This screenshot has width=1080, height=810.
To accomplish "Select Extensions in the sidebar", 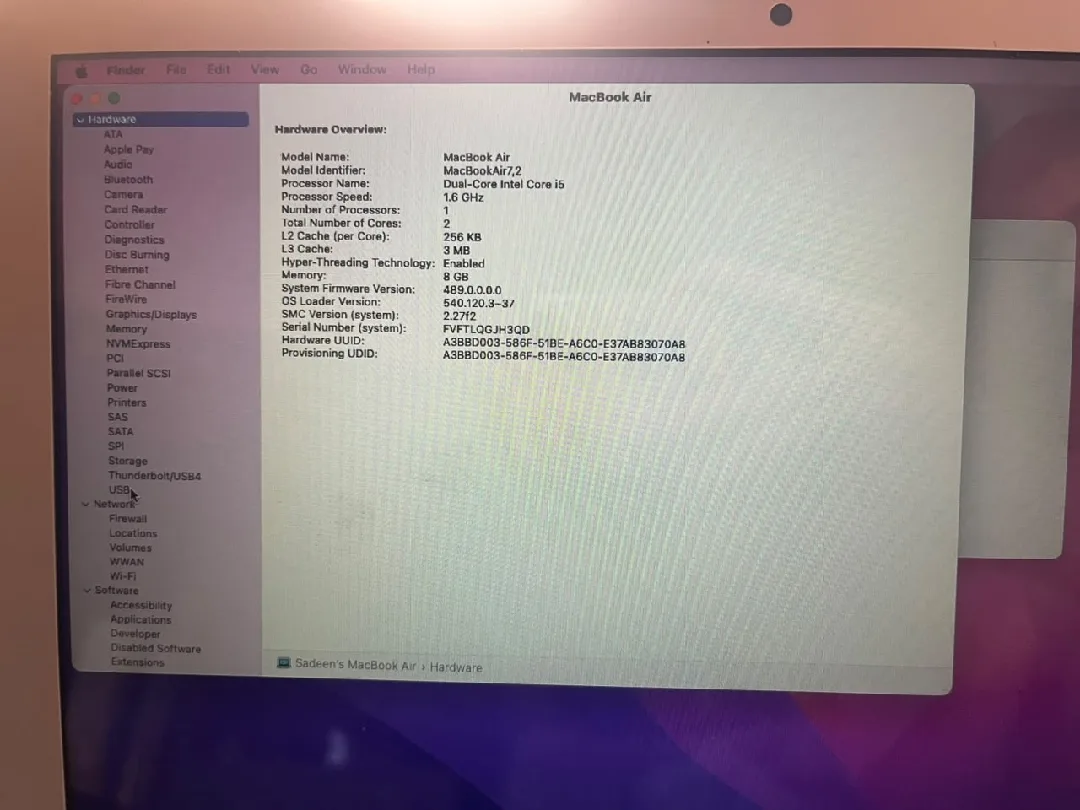I will 138,662.
